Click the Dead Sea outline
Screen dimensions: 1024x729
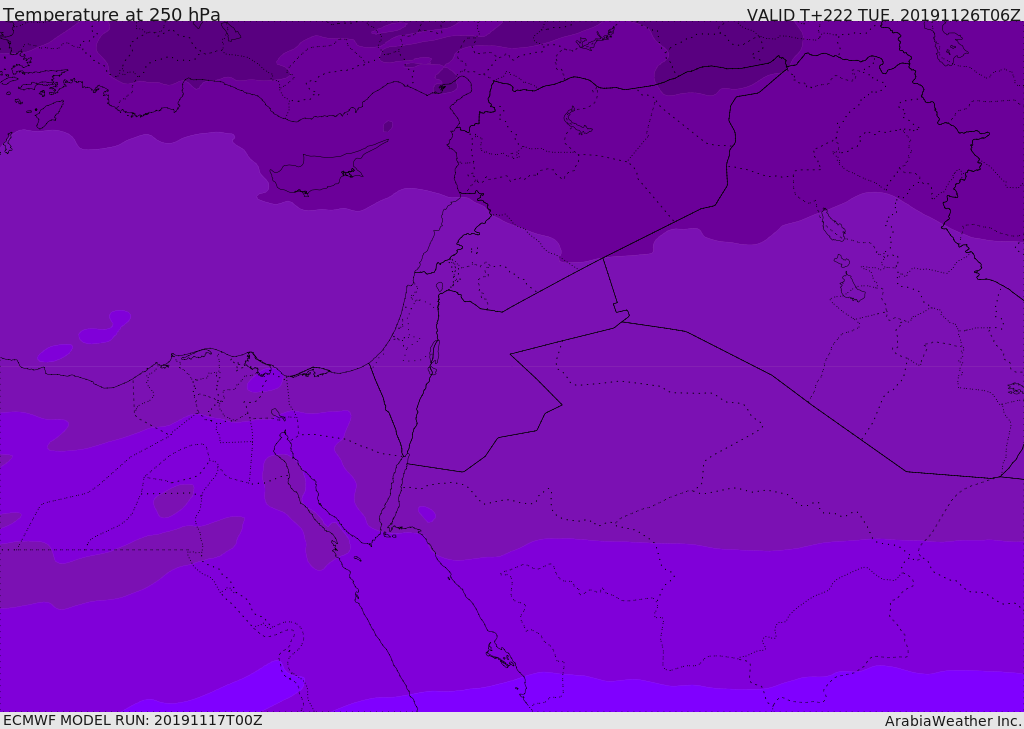coord(434,355)
